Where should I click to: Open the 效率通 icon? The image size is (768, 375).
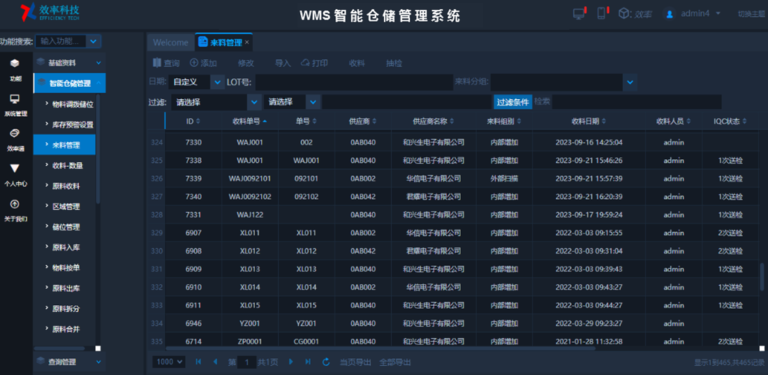[15, 134]
